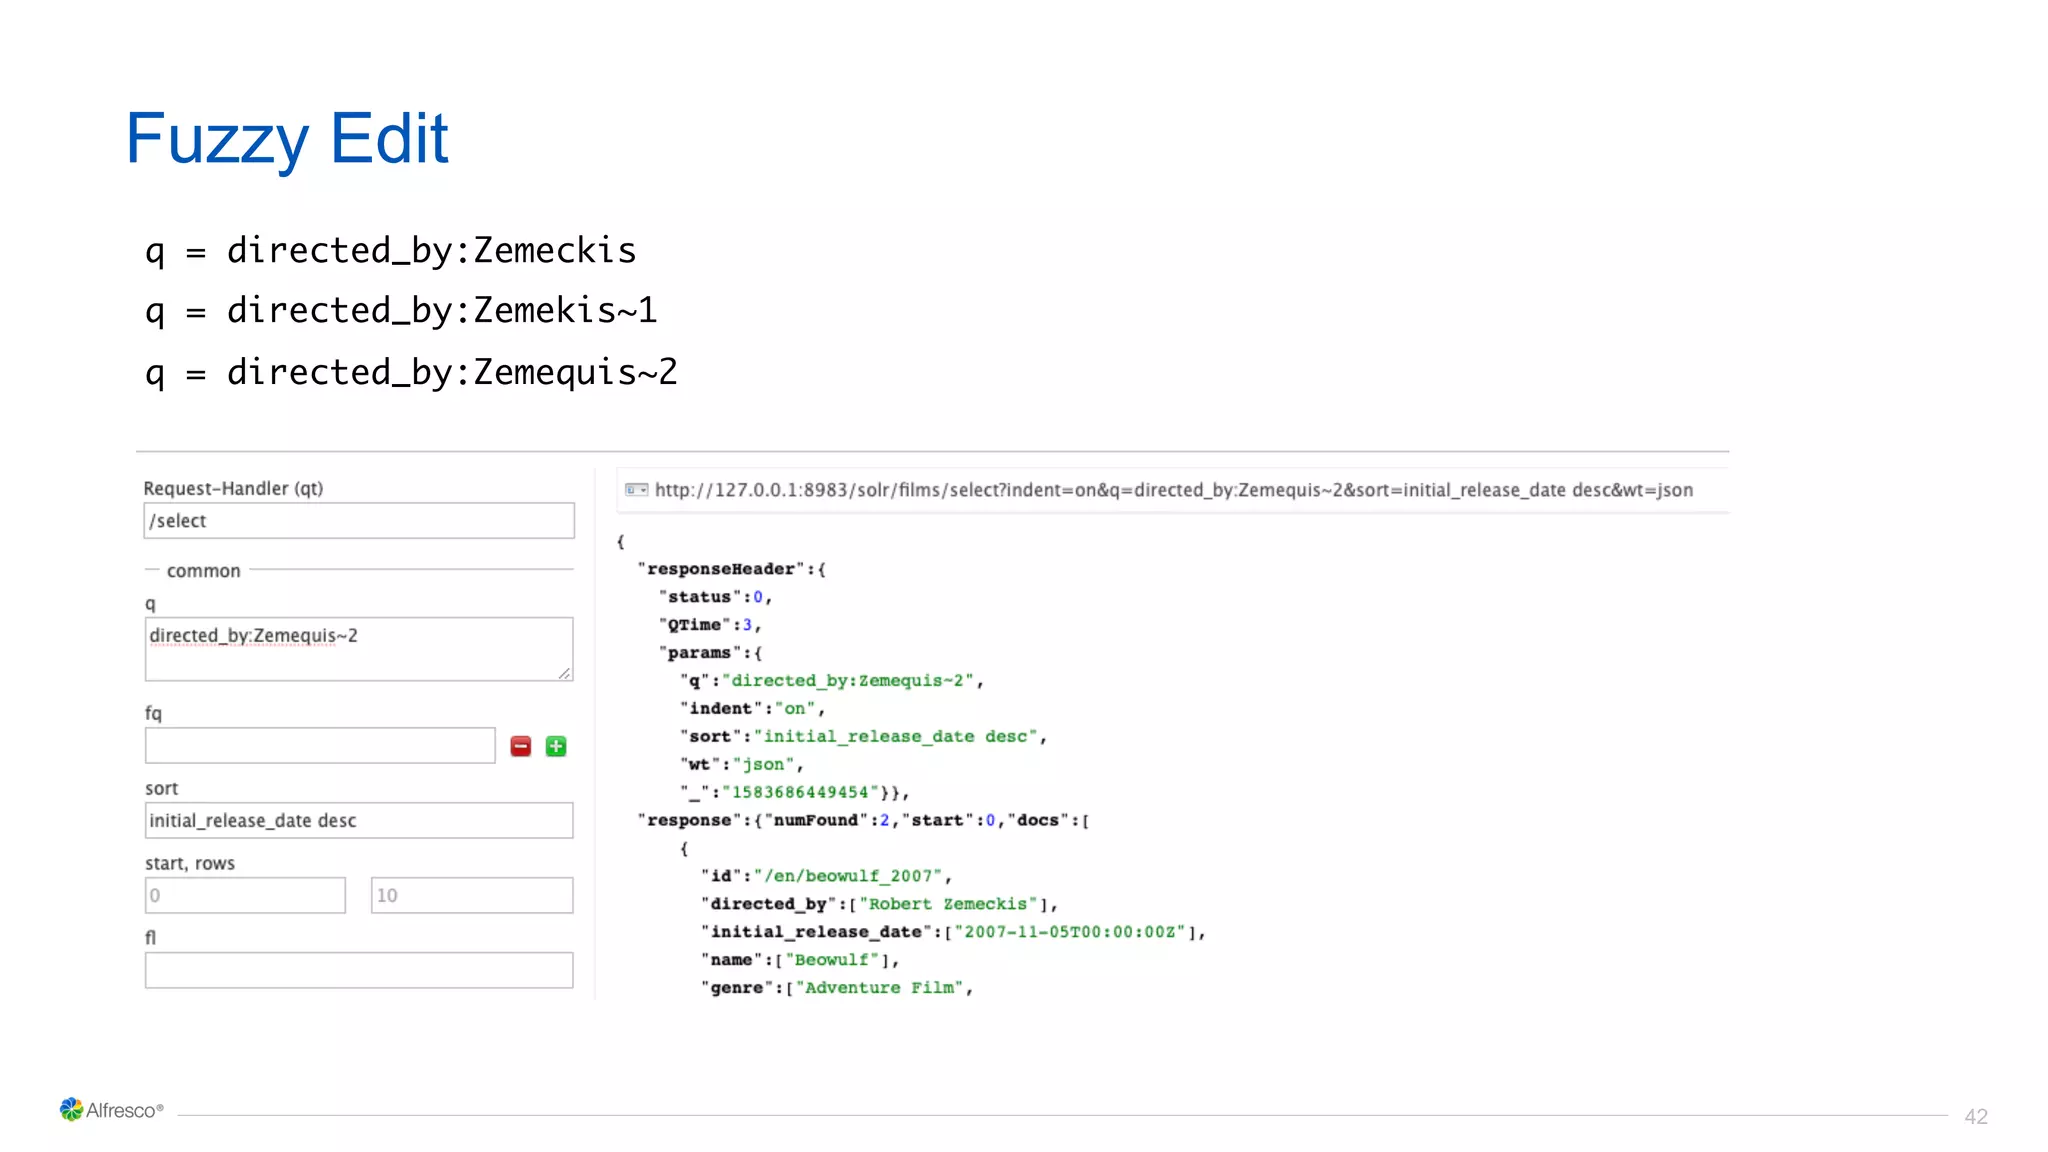Viewport: 2048px width, 1152px height.
Task: Click the "Robert Zemeckis" value in JSON response
Action: pos(947,904)
